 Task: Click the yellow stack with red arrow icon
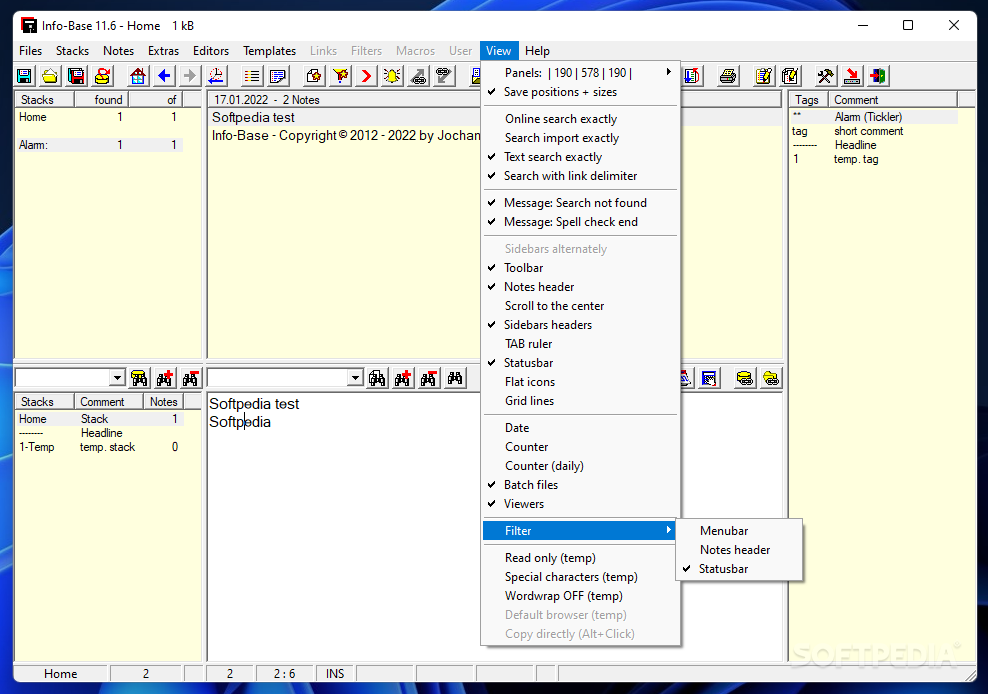pos(102,76)
